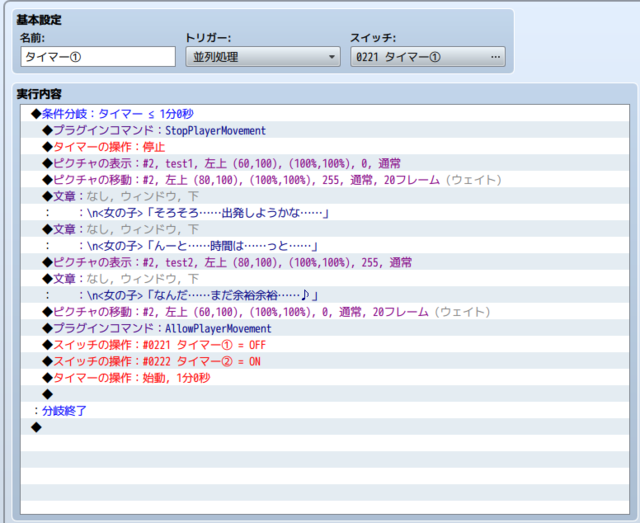640x523 pixels.
Task: Click the 名前 field containing タイマー①
Action: click(x=98, y=57)
